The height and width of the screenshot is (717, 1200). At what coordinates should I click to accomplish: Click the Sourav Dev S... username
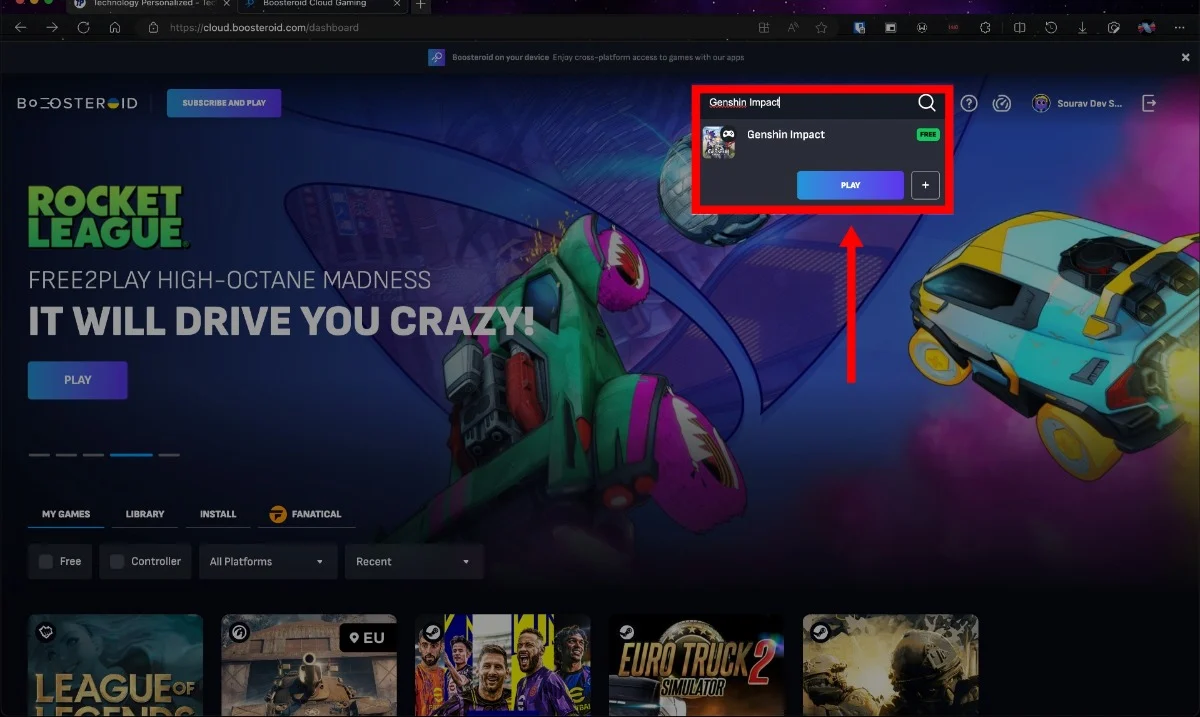1089,104
